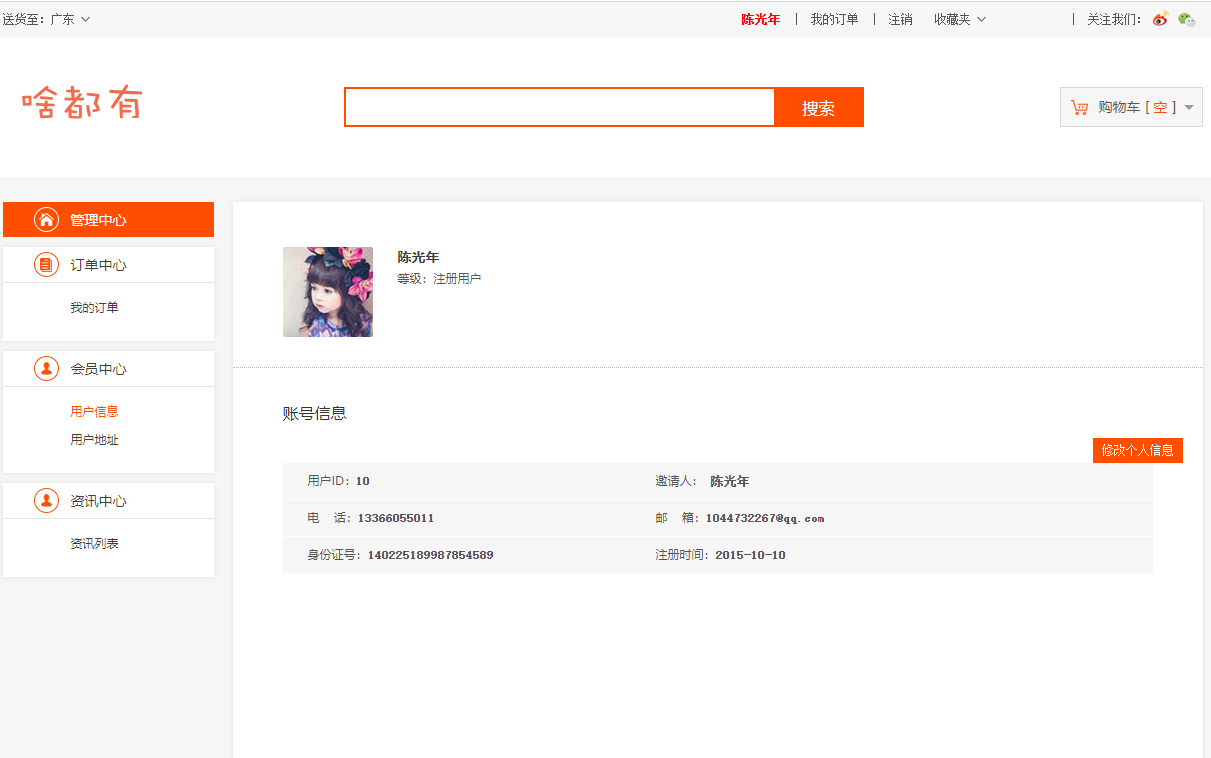Click the person icon beside 资讯中心
The width and height of the screenshot is (1211, 758).
coord(46,501)
